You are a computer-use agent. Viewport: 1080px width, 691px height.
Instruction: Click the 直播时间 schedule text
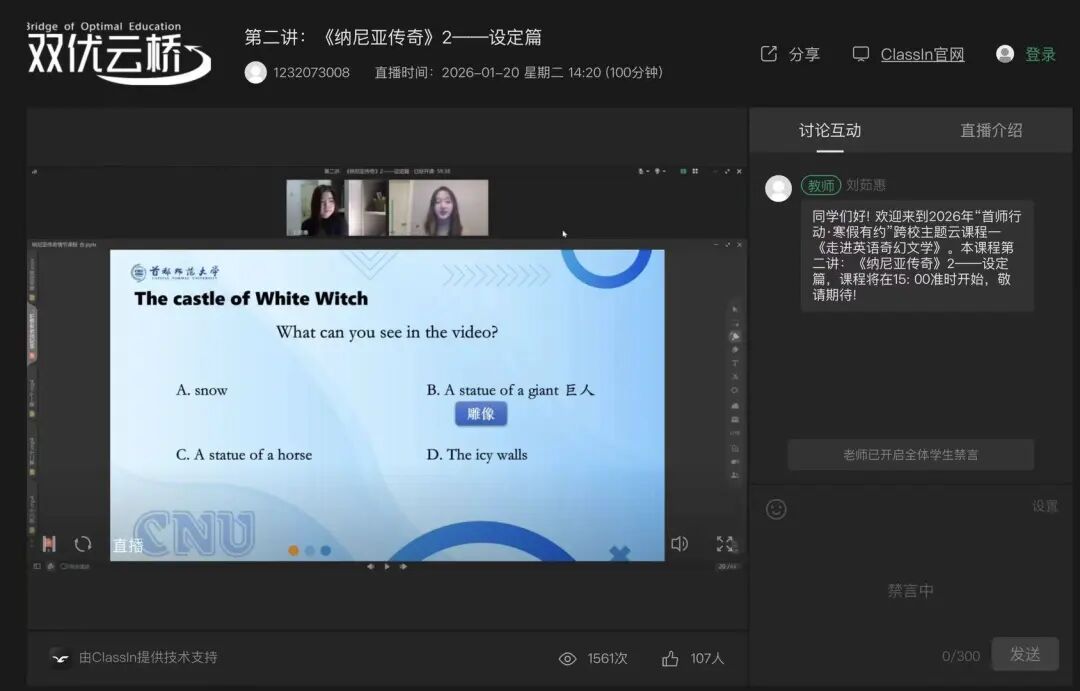tap(519, 72)
